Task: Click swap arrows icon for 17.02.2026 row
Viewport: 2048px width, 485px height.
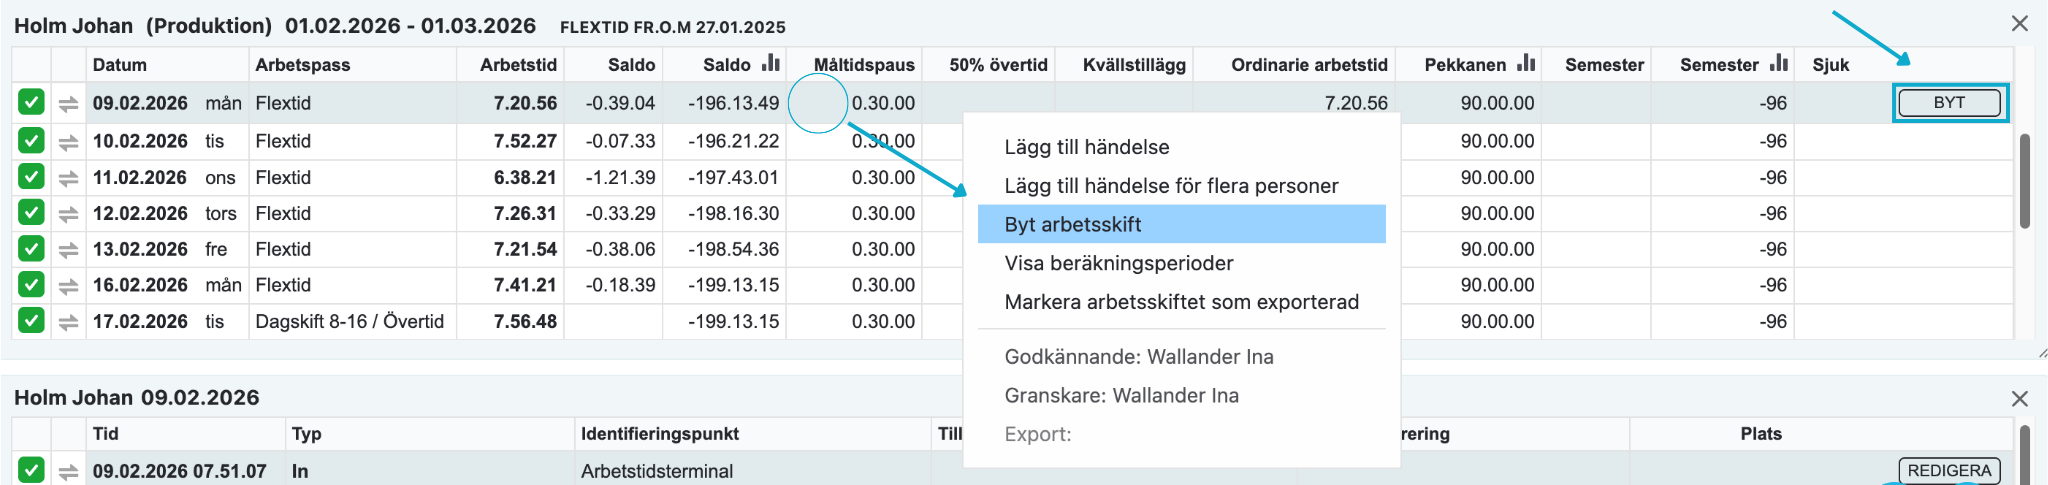Action: (x=68, y=322)
